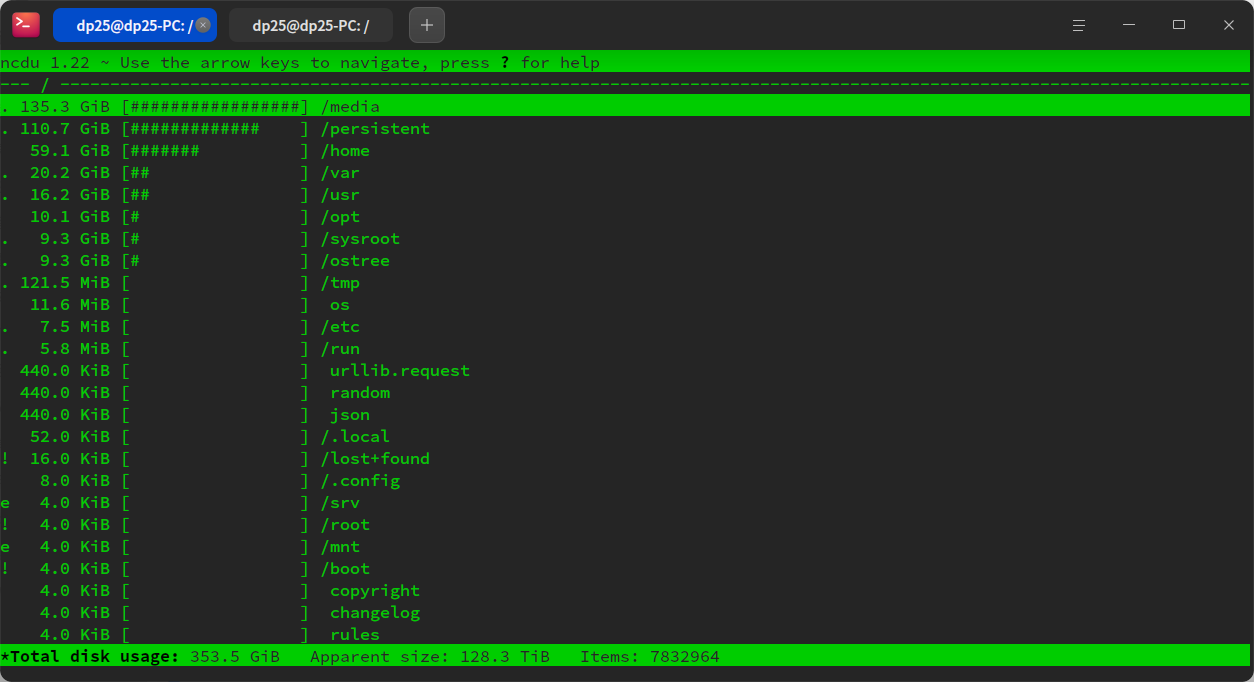Viewport: 1254px width, 682px height.
Task: Switch to the first dp25@dp25-PC tab
Action: click(135, 25)
